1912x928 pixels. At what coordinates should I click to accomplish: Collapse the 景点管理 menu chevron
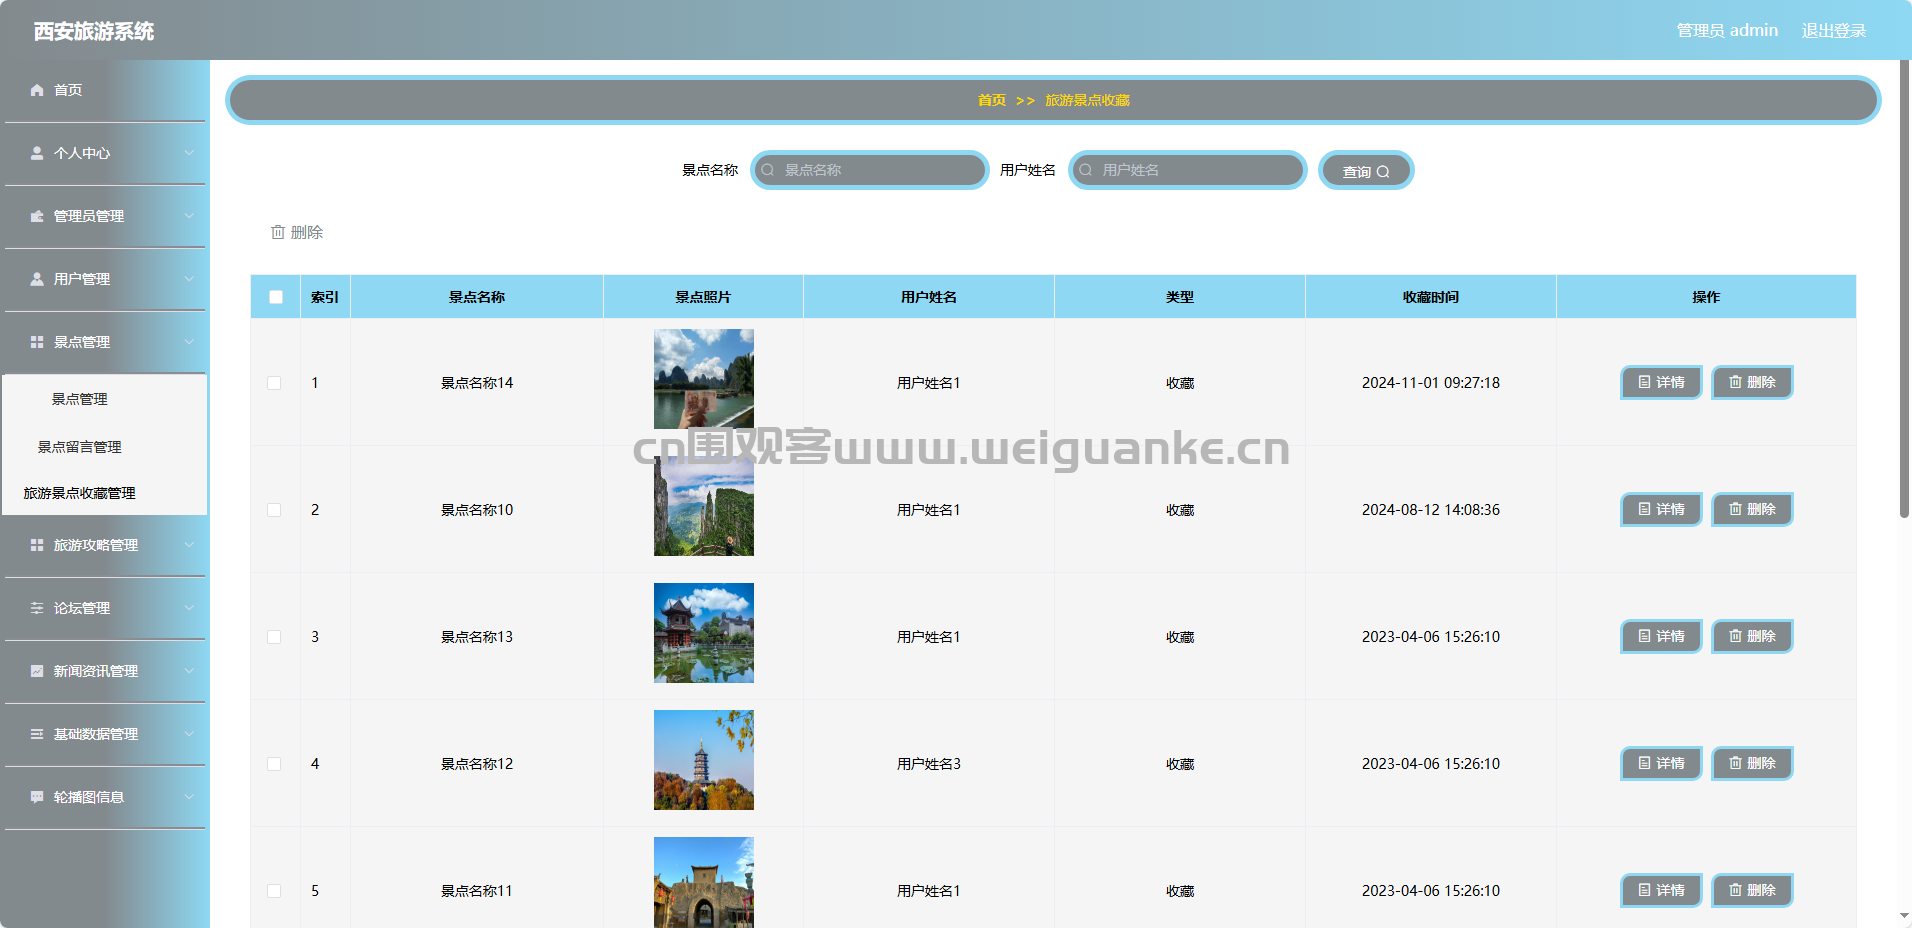pyautogui.click(x=189, y=342)
